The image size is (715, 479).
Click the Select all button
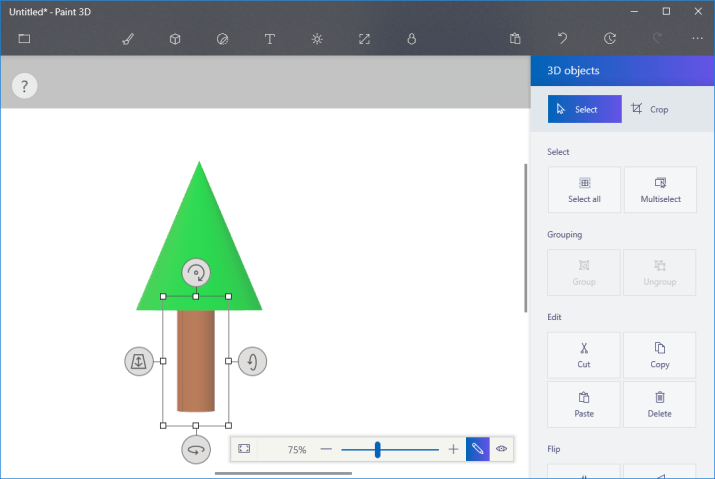584,190
